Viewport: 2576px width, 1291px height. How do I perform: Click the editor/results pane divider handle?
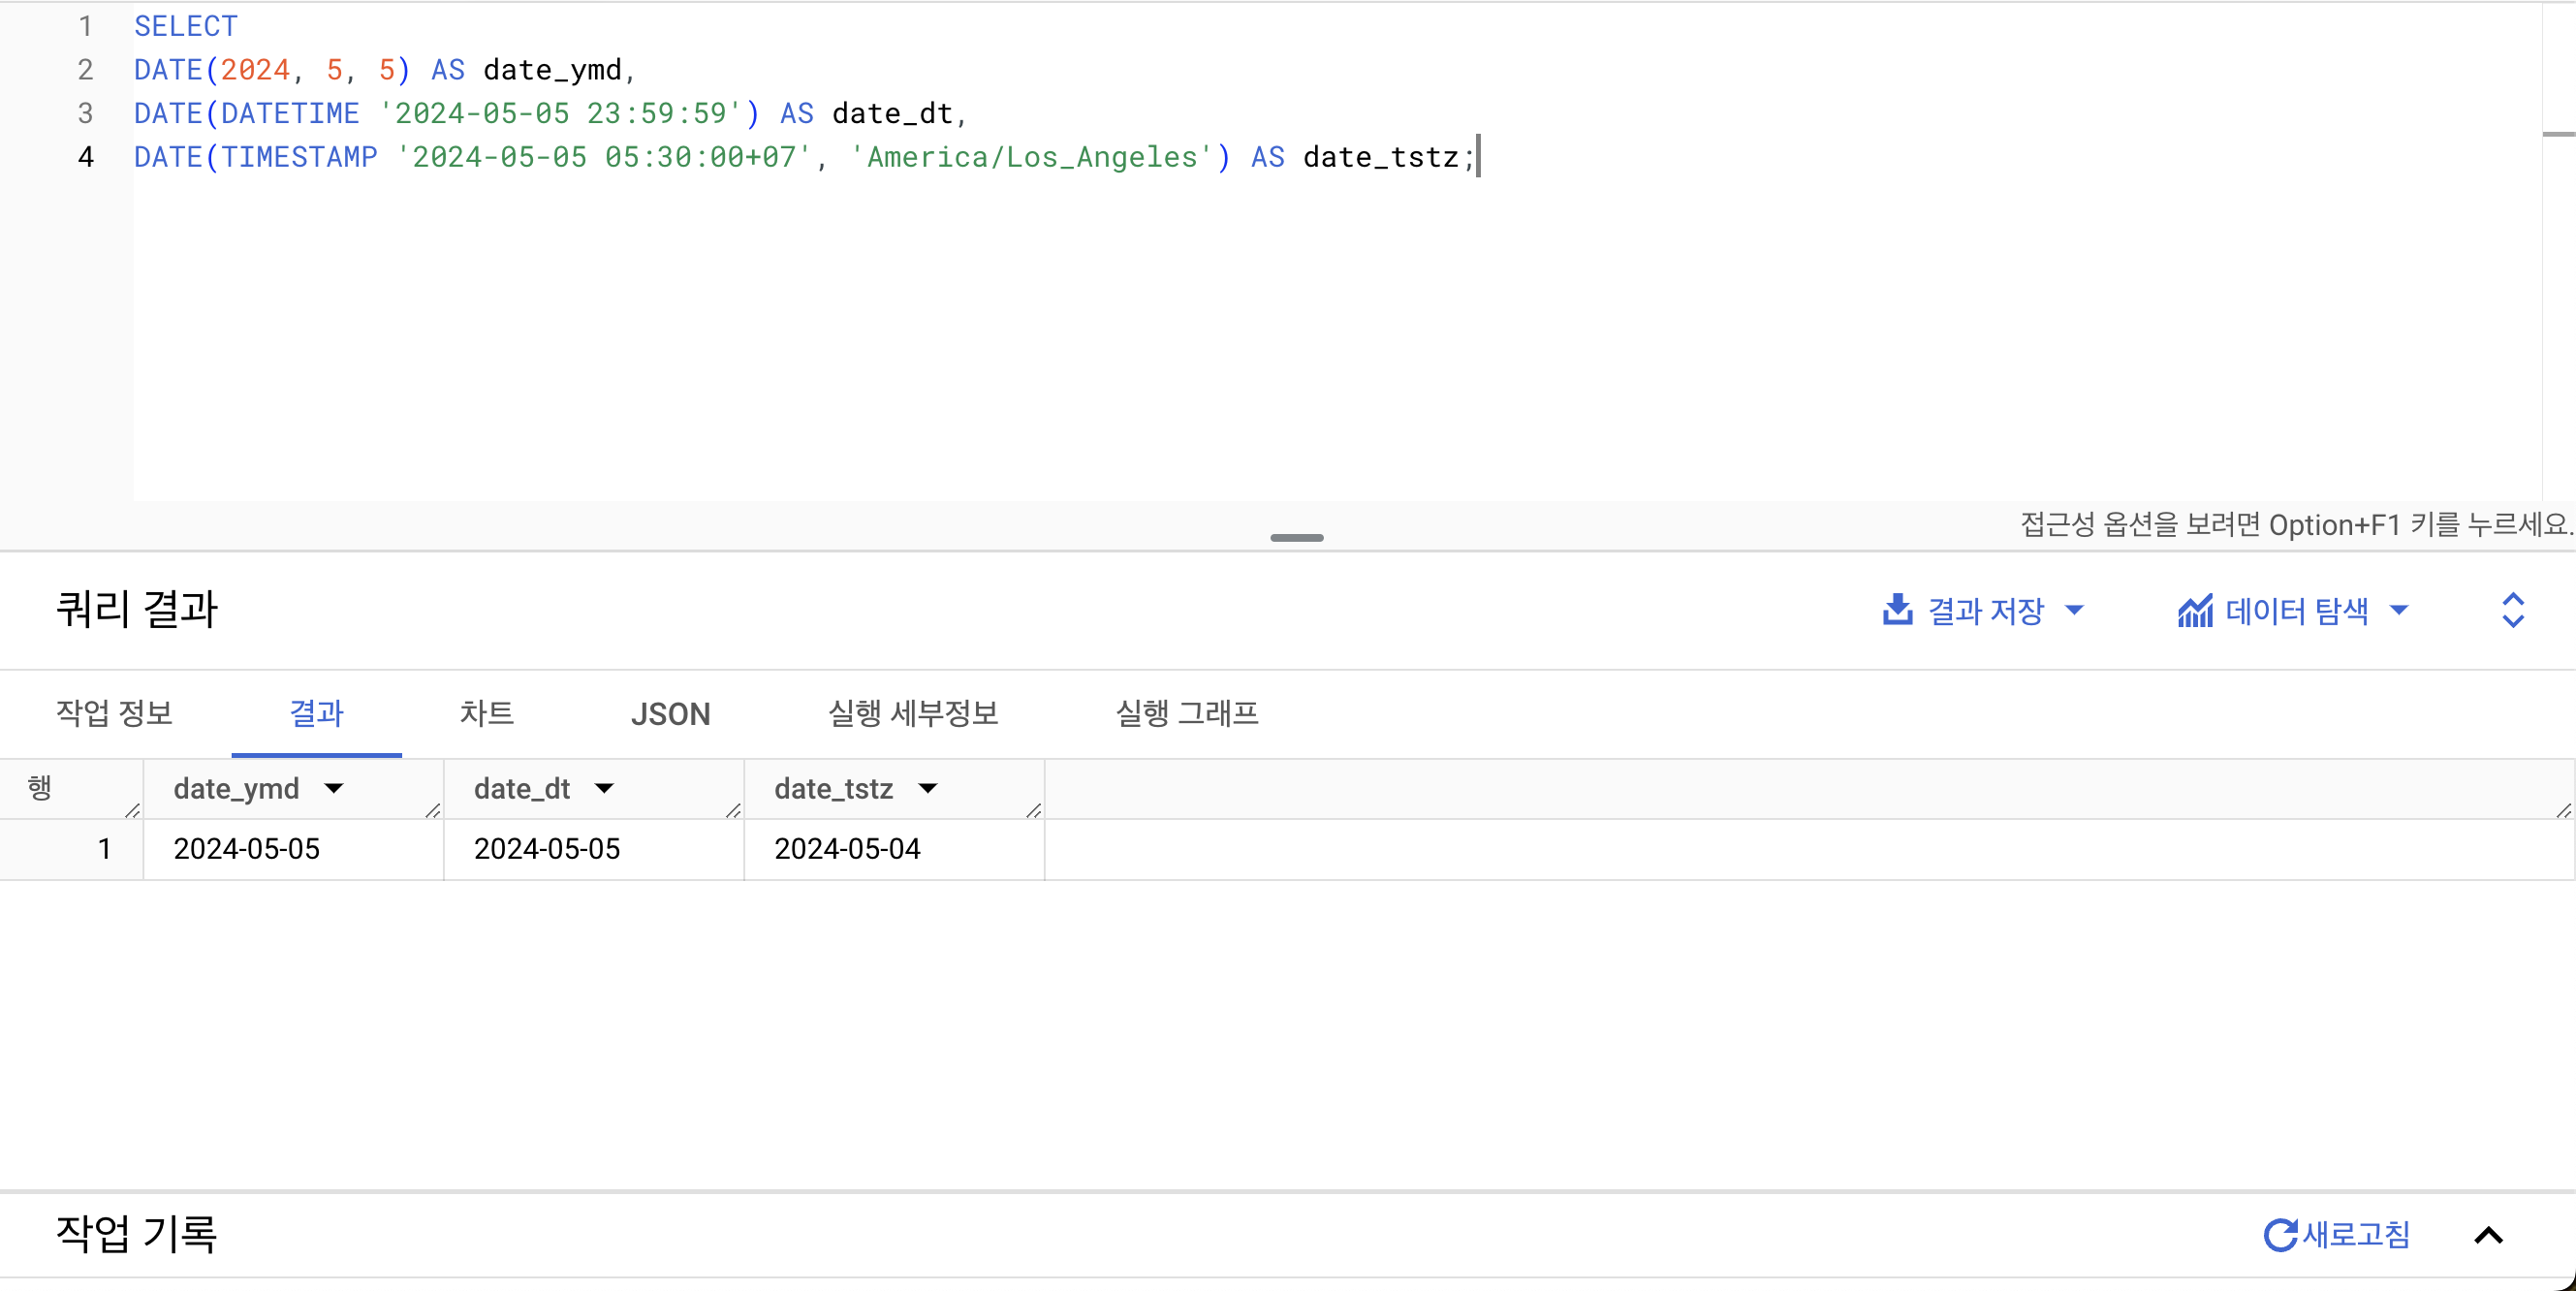[1296, 538]
